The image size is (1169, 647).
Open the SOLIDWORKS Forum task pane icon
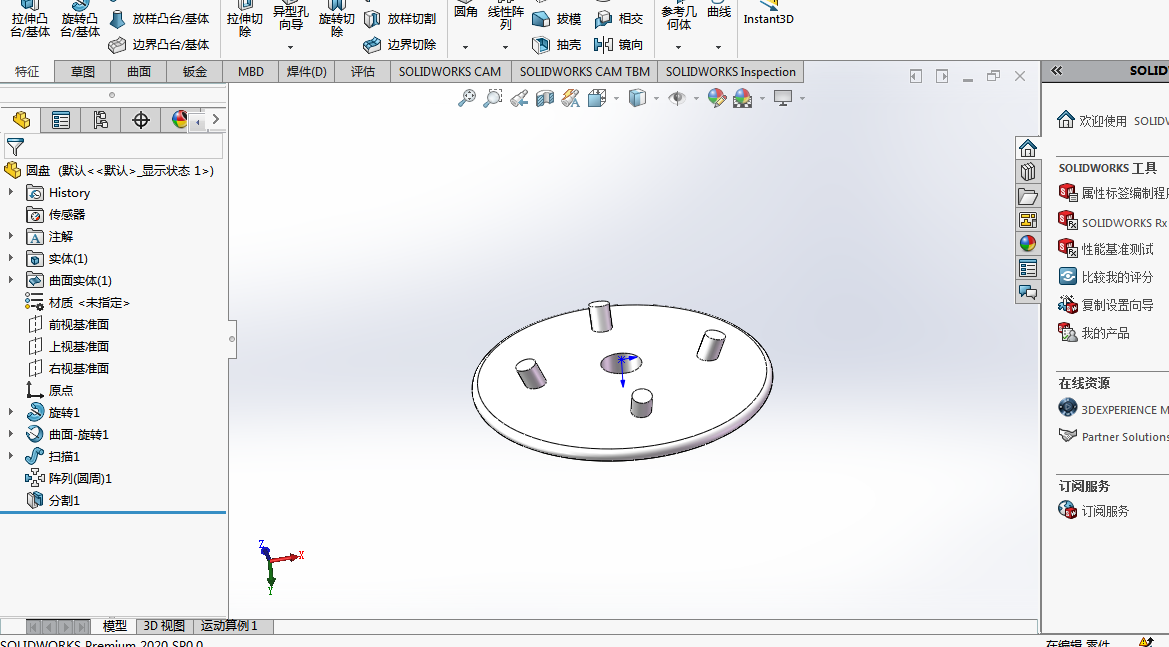tap(1028, 292)
